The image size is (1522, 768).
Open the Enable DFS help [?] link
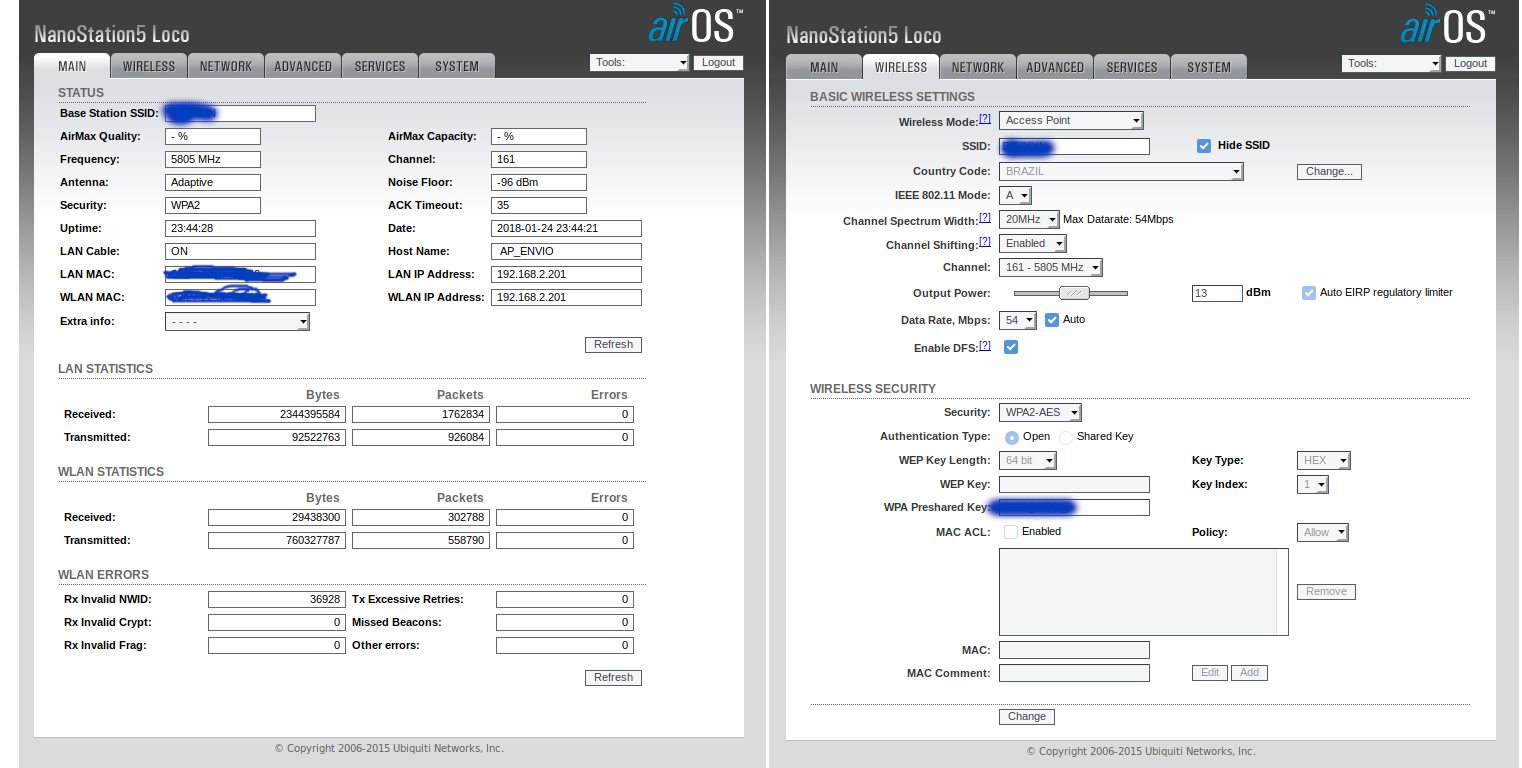[x=985, y=346]
